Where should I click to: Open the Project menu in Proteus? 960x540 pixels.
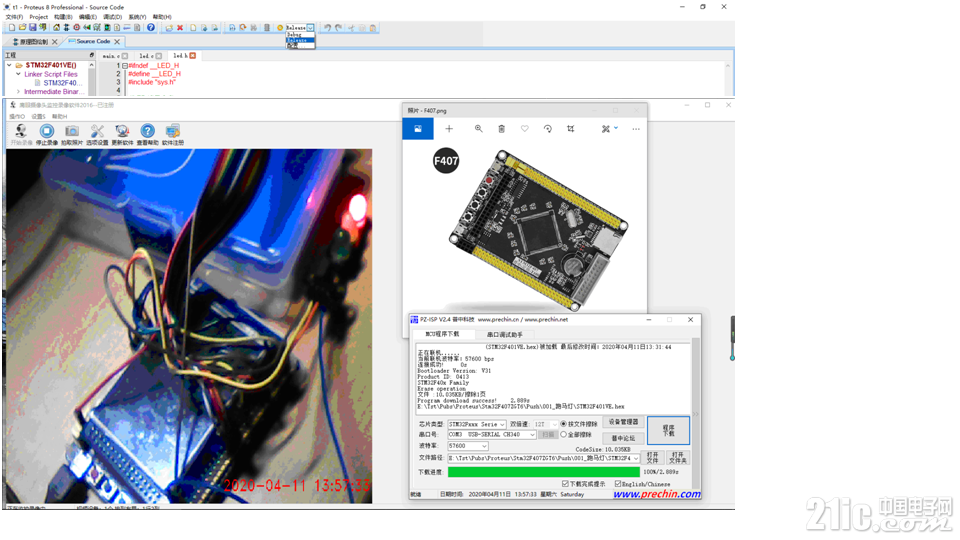(39, 17)
